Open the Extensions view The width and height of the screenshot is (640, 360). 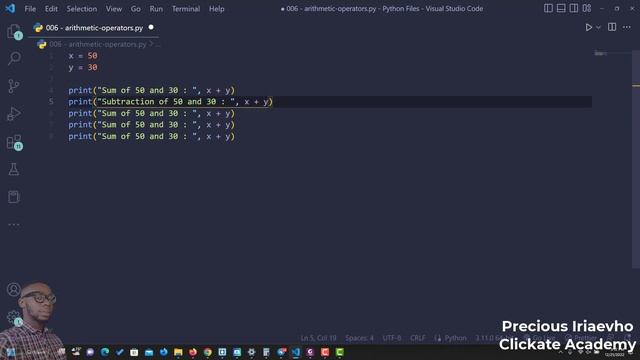14,142
